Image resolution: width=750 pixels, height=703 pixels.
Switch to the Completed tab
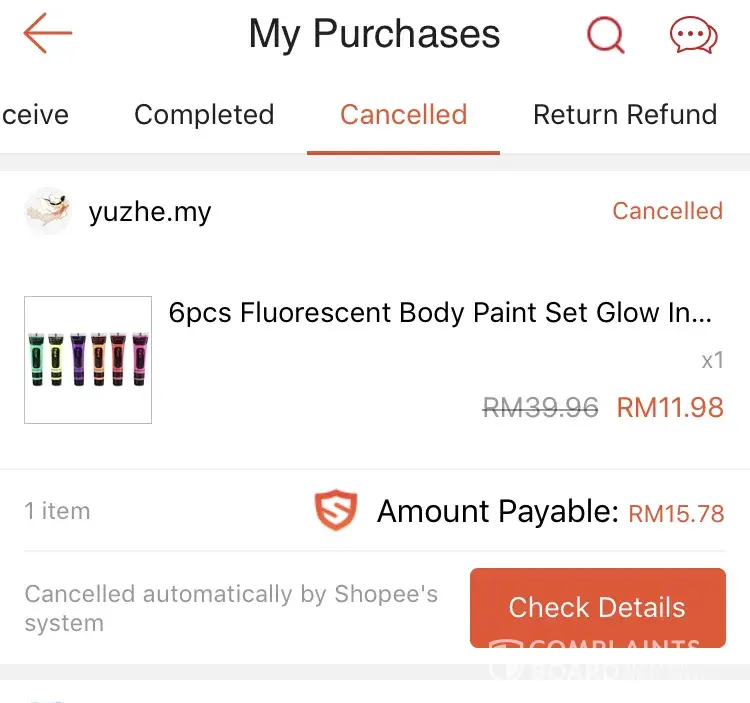[204, 115]
